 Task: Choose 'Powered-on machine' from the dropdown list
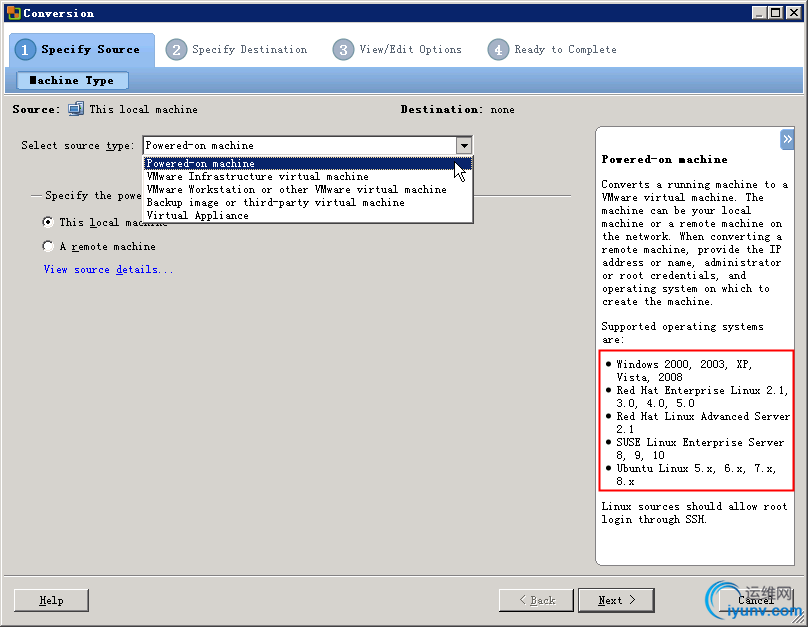308,163
